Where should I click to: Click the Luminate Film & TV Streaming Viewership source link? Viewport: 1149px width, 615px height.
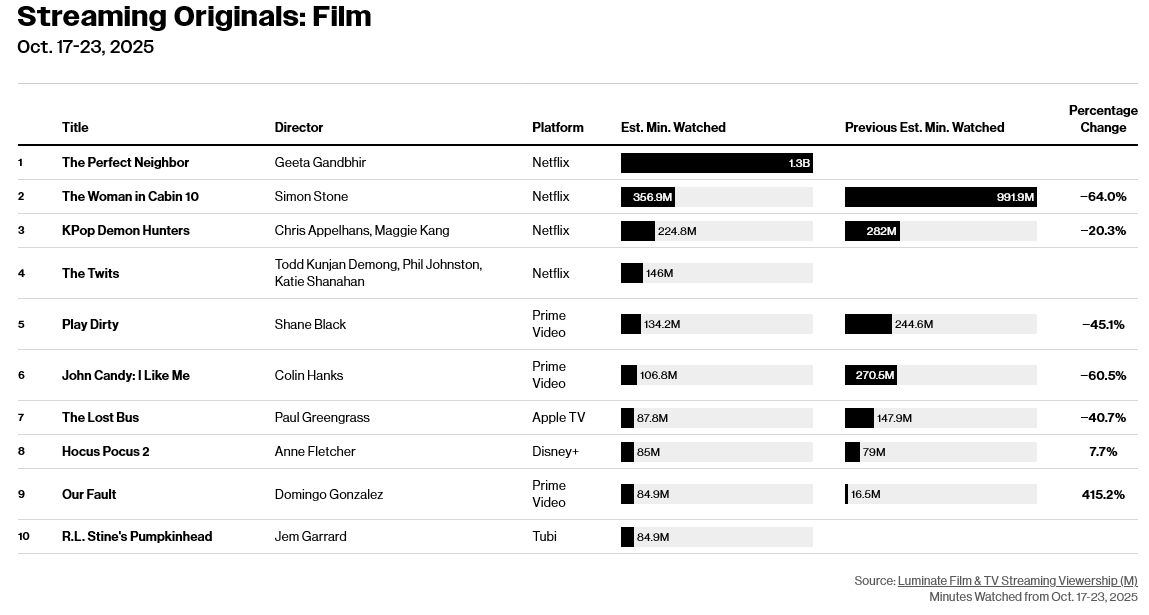pyautogui.click(x=1017, y=581)
